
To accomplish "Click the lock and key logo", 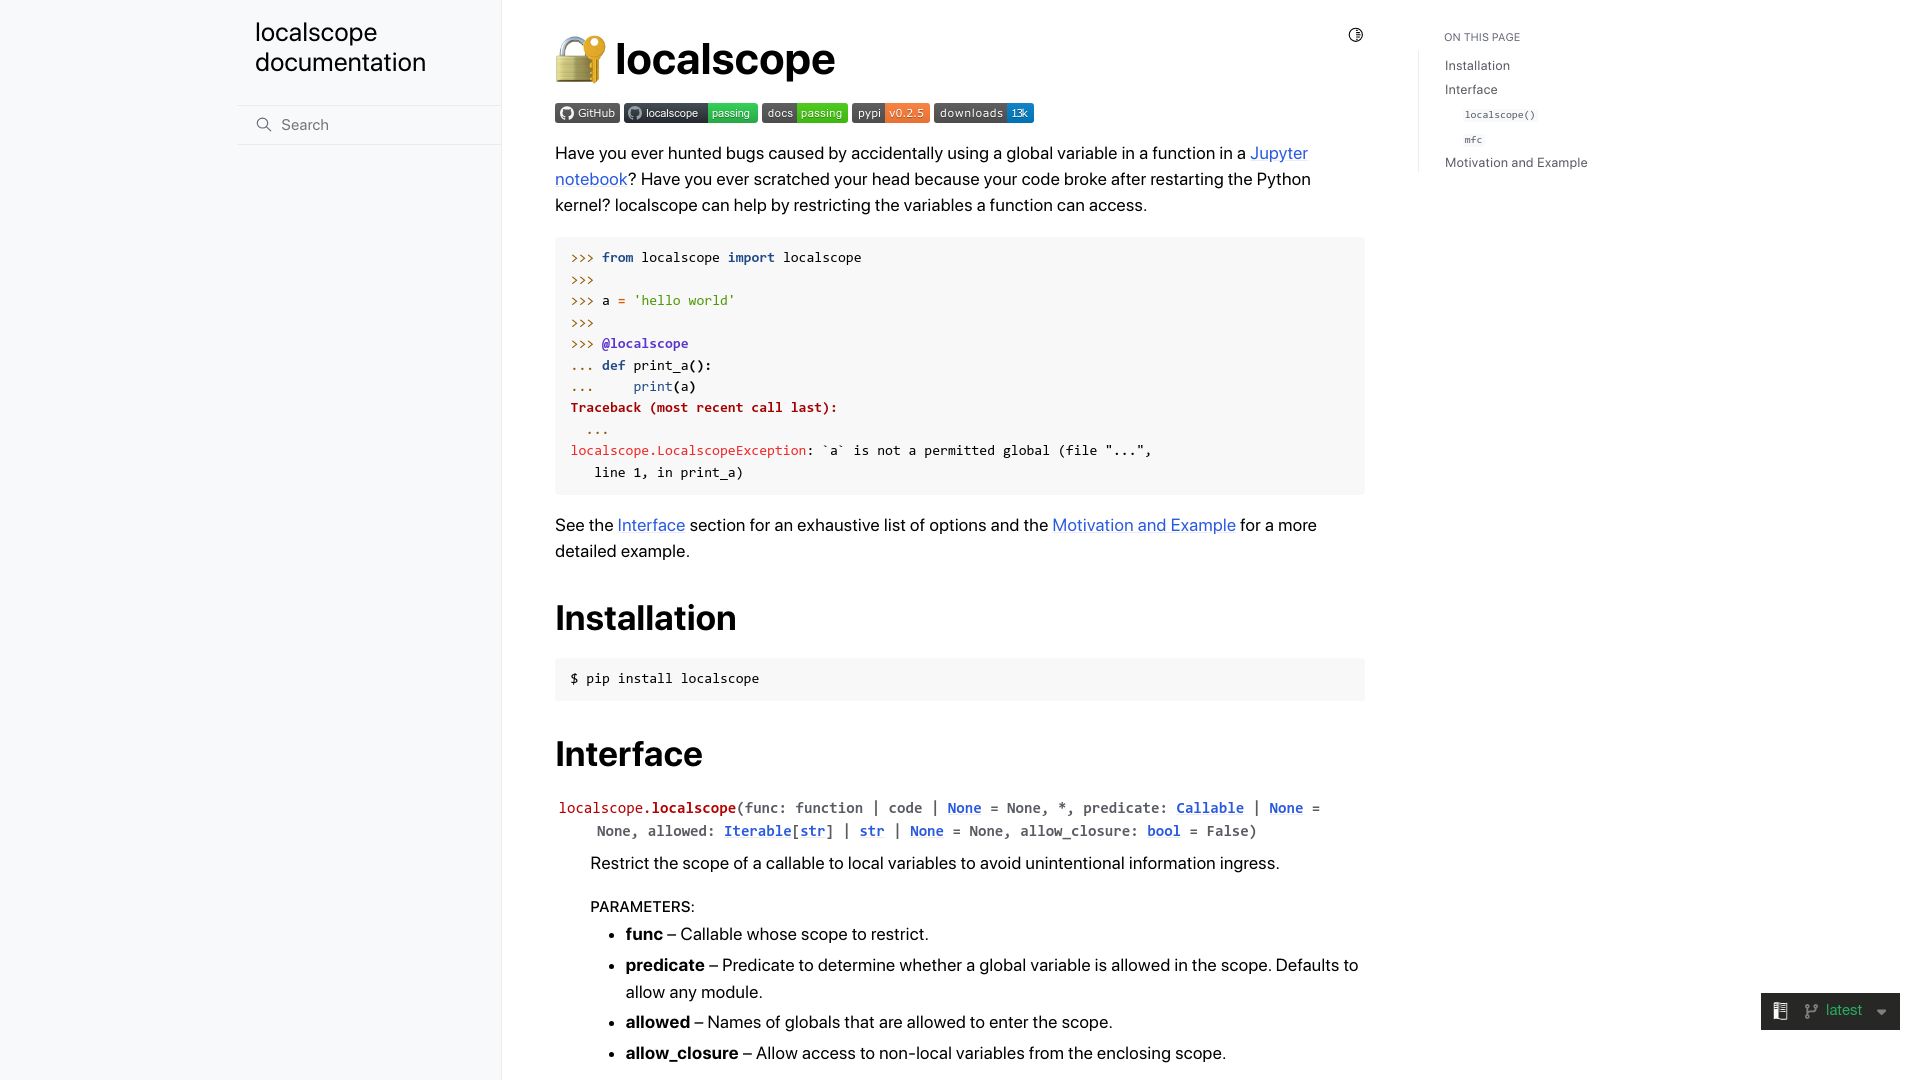I will click(580, 59).
